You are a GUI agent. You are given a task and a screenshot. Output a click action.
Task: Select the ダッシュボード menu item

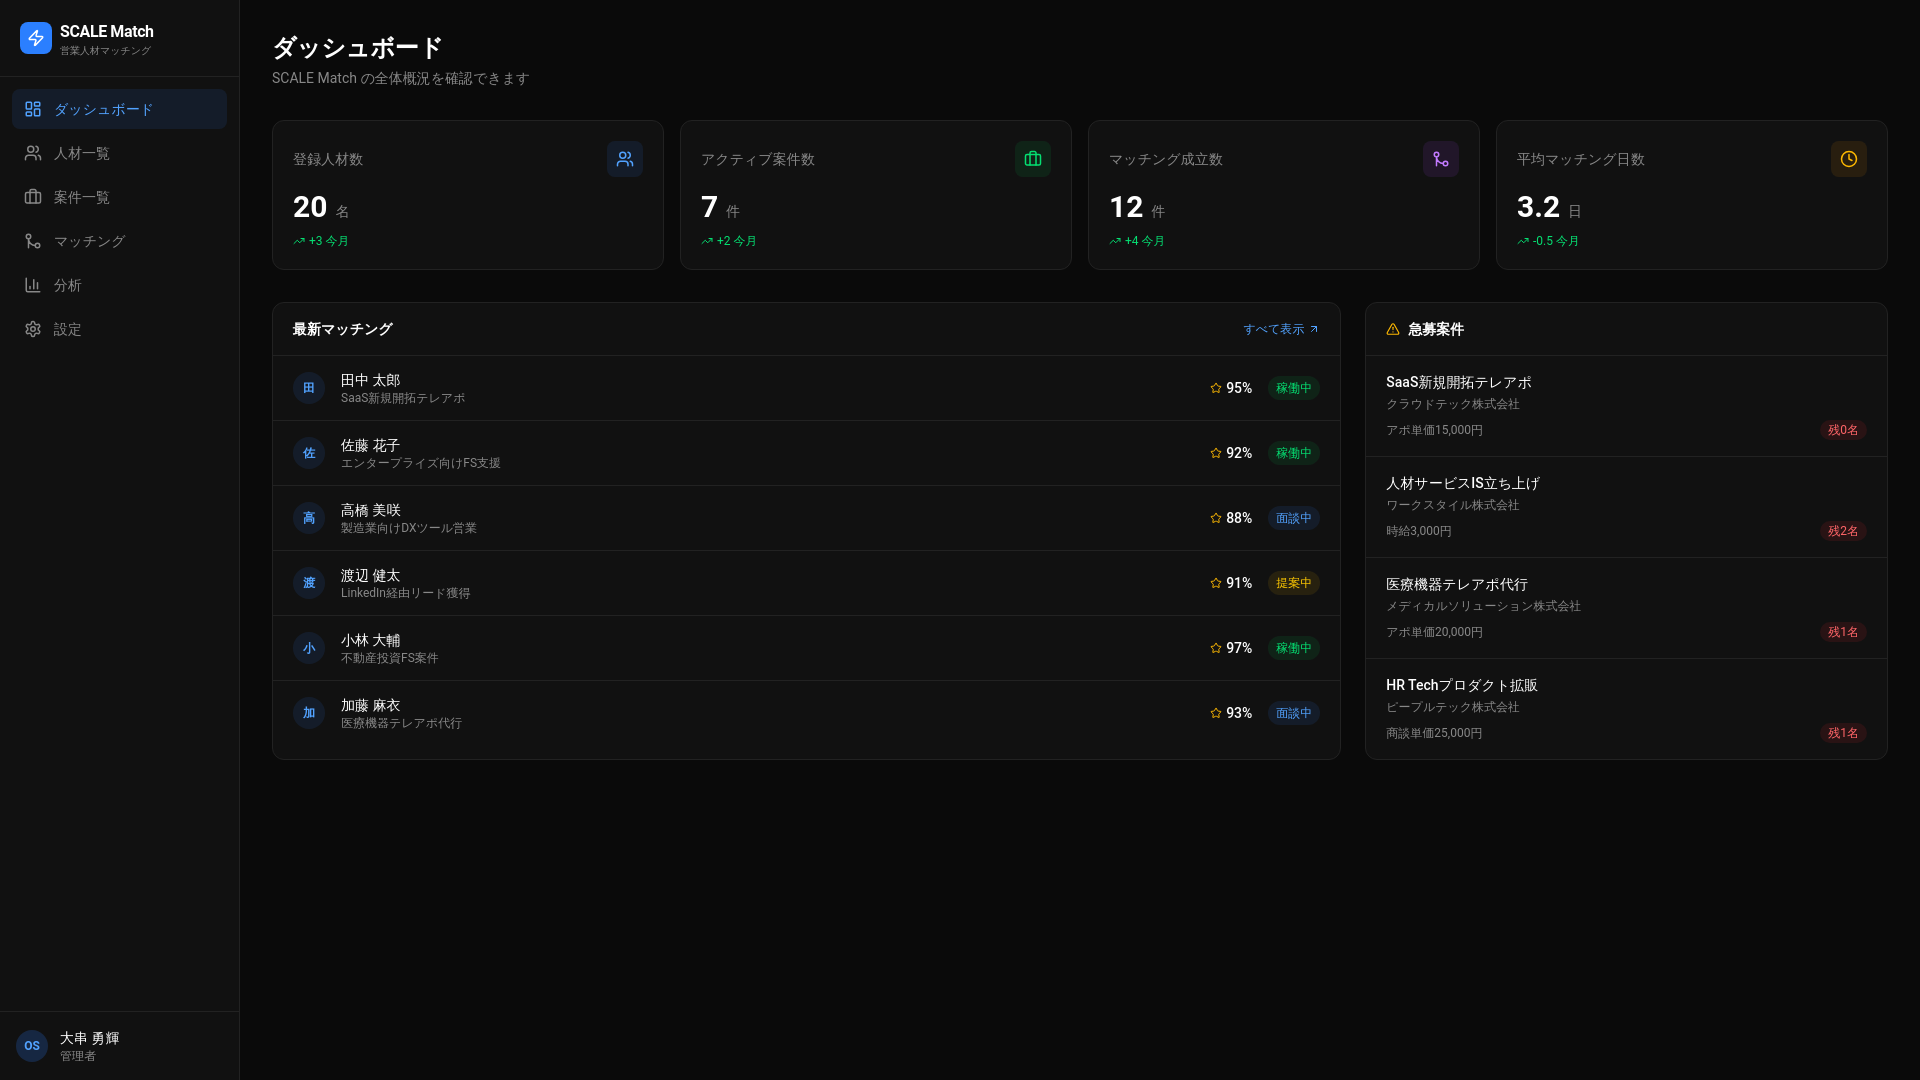(119, 109)
